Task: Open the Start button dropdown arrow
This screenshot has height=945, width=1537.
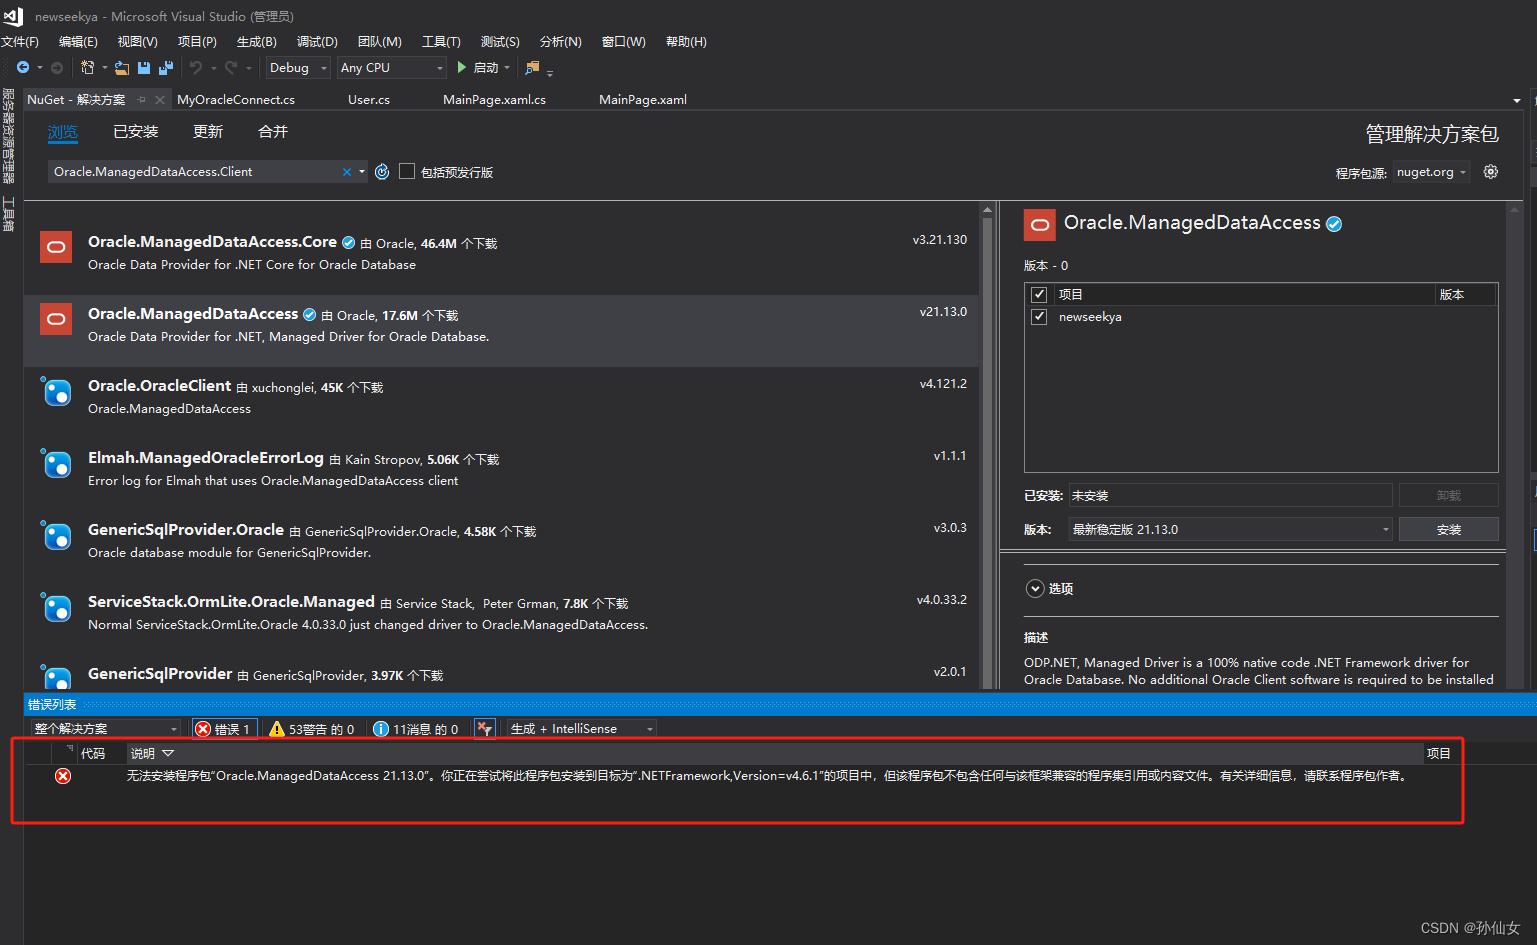Action: click(507, 67)
